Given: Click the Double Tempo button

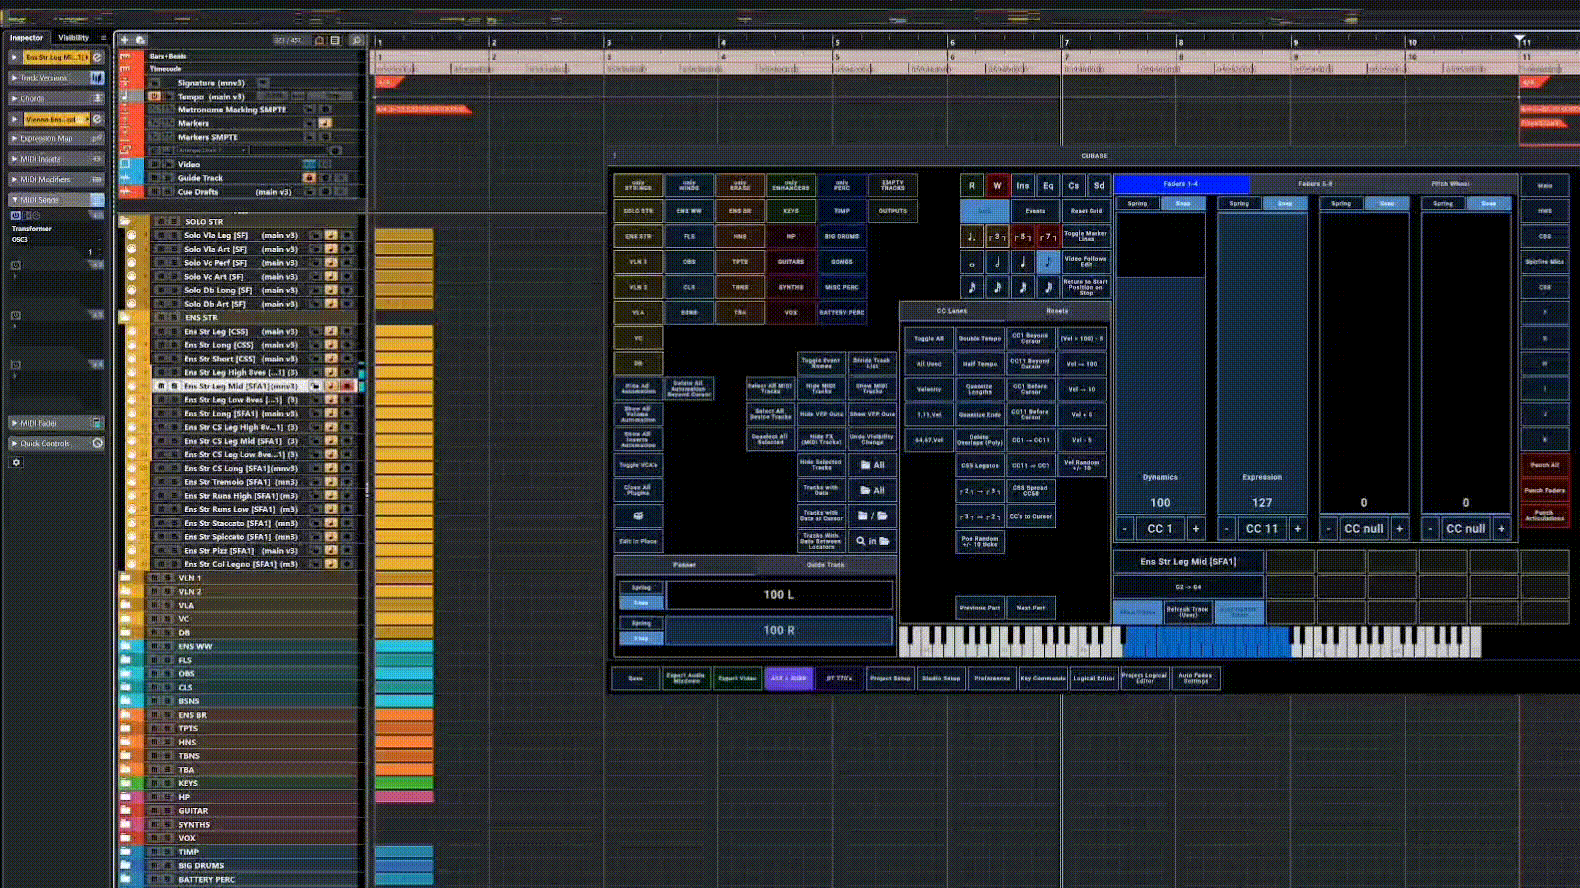Looking at the screenshot, I should [x=980, y=338].
